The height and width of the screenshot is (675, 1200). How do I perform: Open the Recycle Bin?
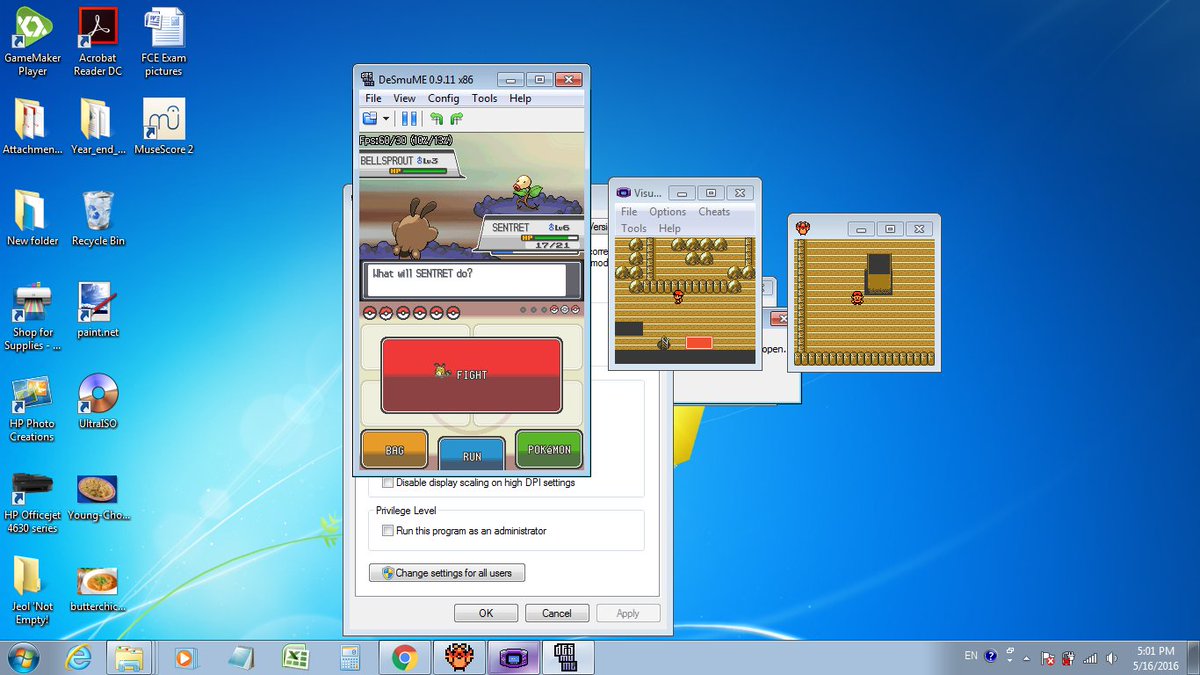98,218
